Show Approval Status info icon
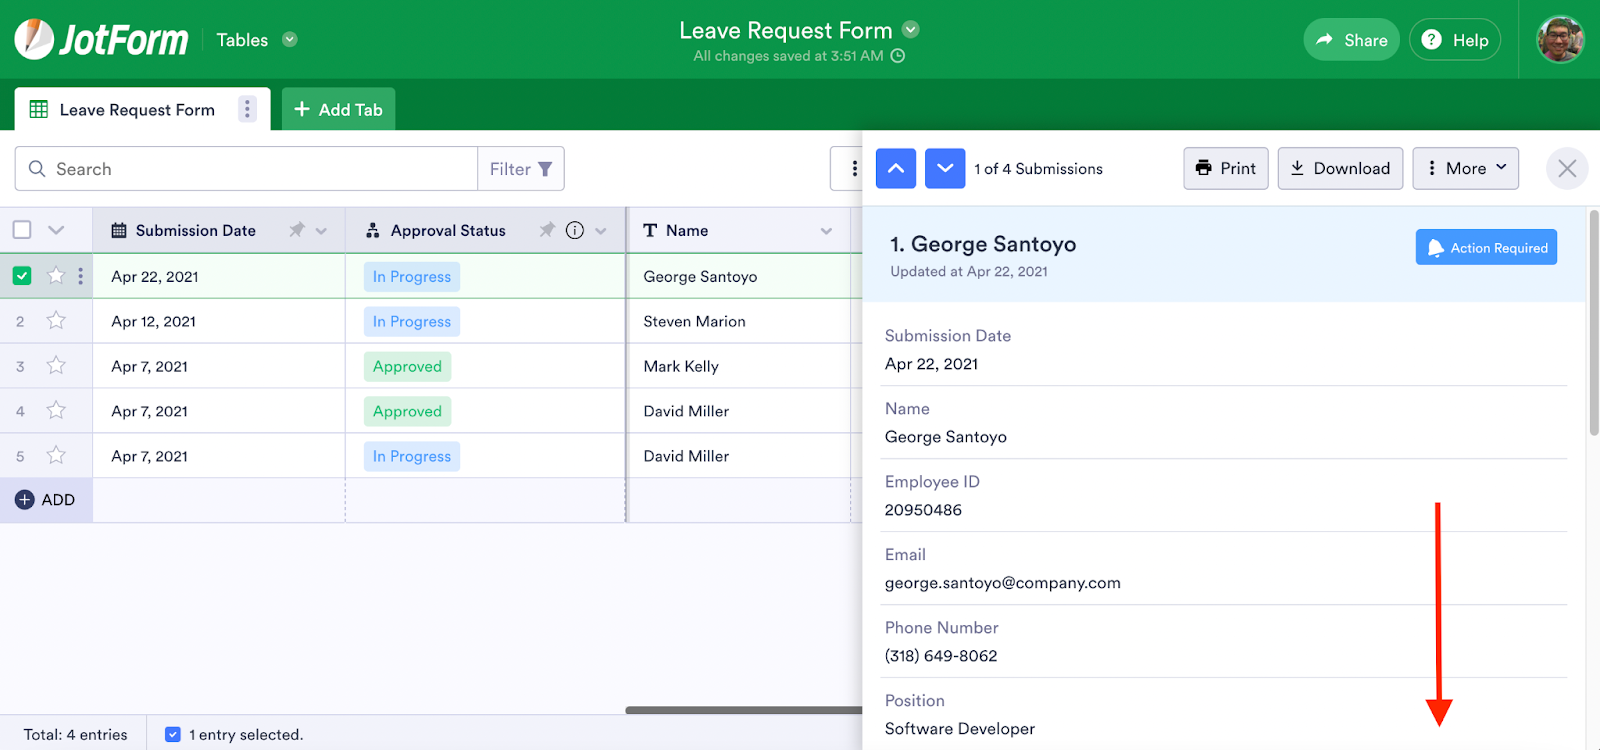 [x=575, y=230]
